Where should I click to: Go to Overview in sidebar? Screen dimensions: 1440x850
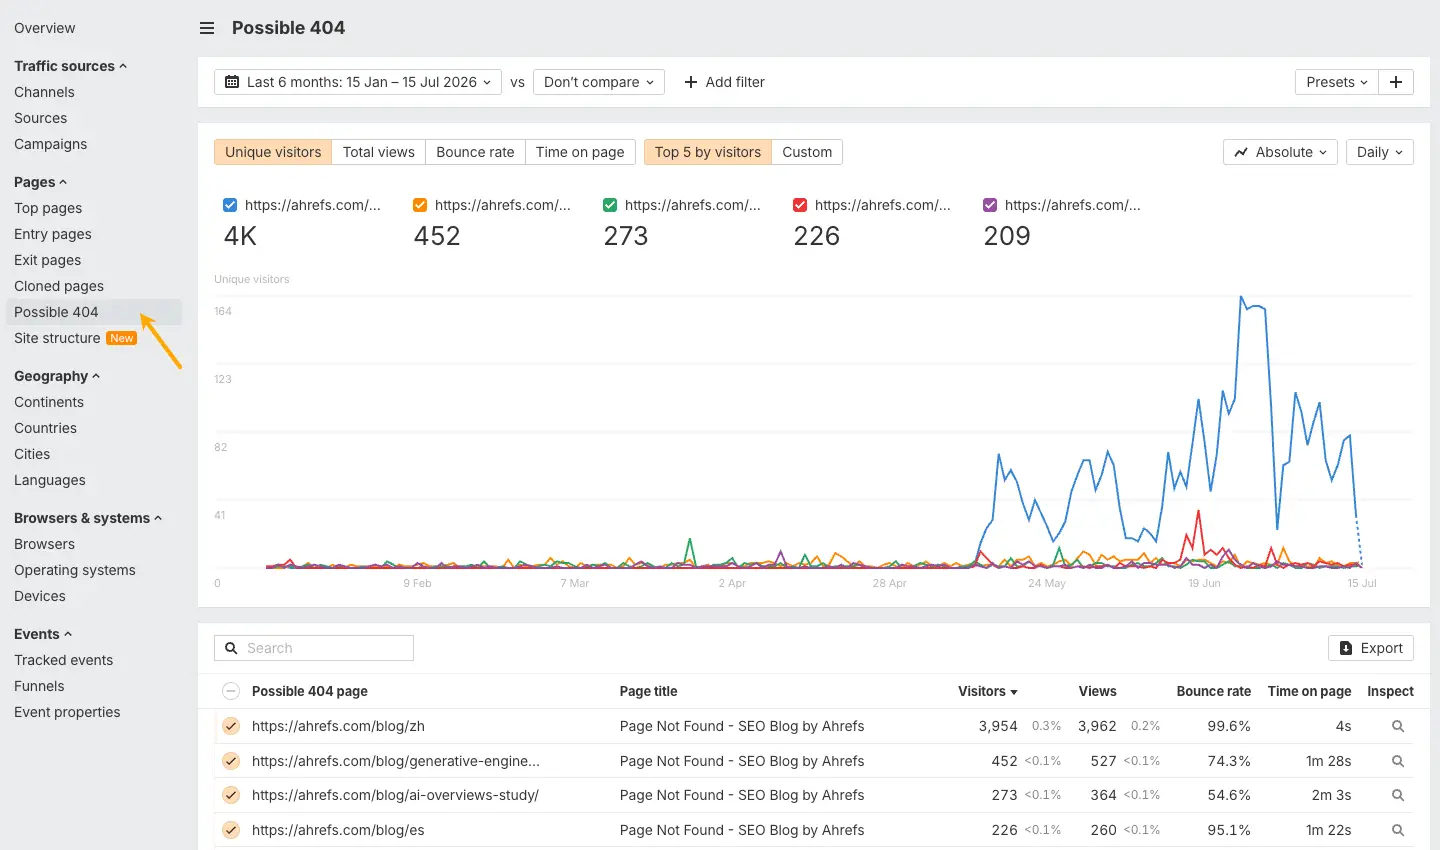tap(45, 28)
